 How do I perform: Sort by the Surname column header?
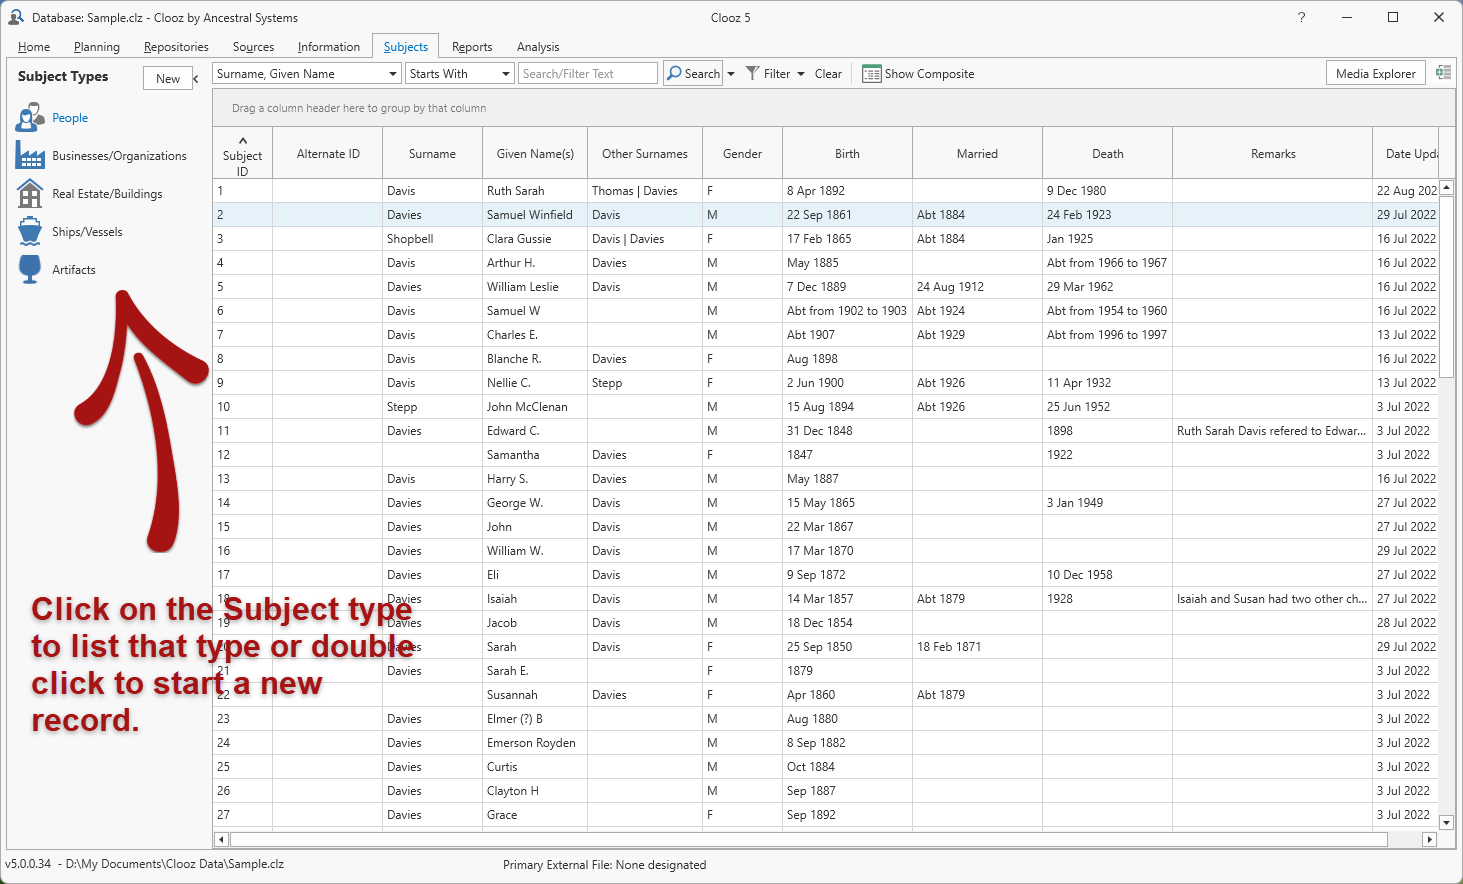coord(432,154)
